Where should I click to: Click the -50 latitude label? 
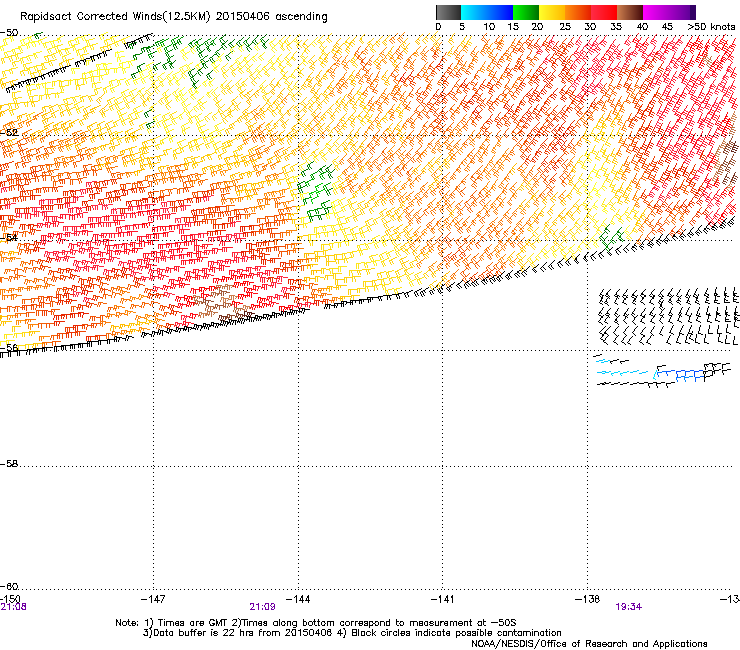pyautogui.click(x=9, y=33)
